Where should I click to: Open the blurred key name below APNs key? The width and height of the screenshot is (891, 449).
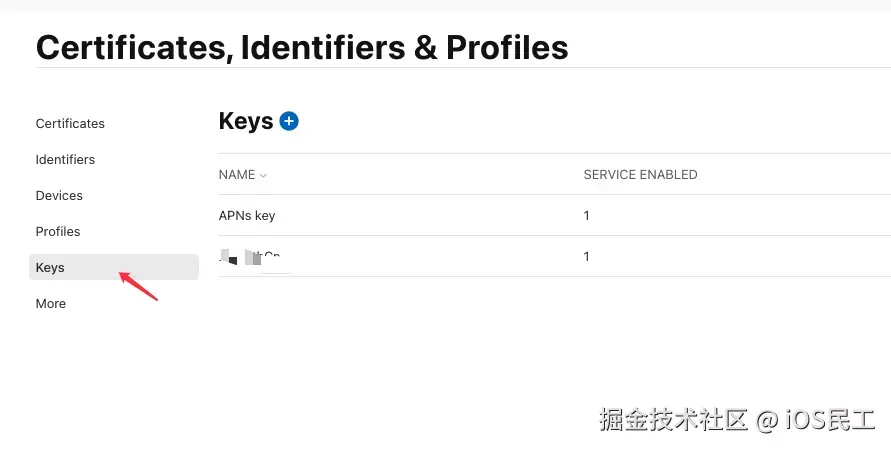[254, 257]
